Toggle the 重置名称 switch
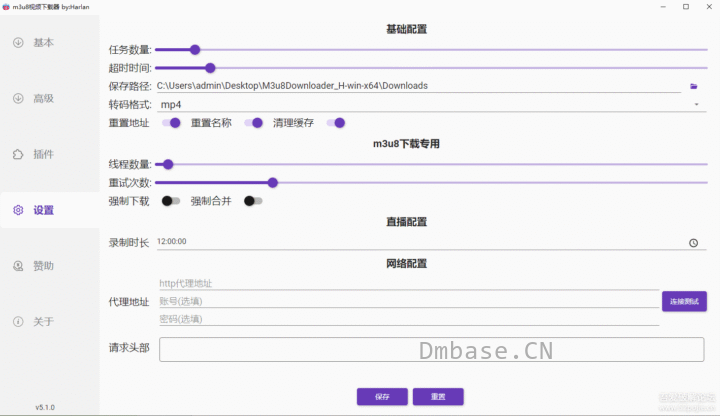Viewport: 720px width, 416px height. (x=253, y=123)
